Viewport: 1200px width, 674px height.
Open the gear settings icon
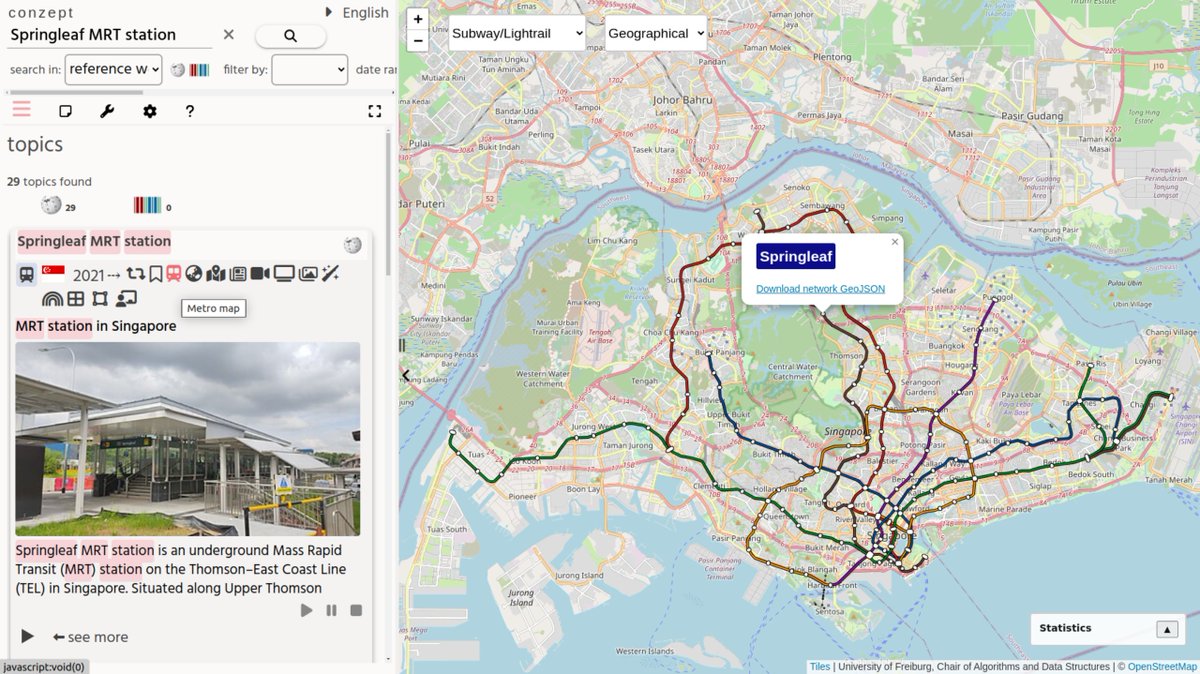pyautogui.click(x=149, y=111)
